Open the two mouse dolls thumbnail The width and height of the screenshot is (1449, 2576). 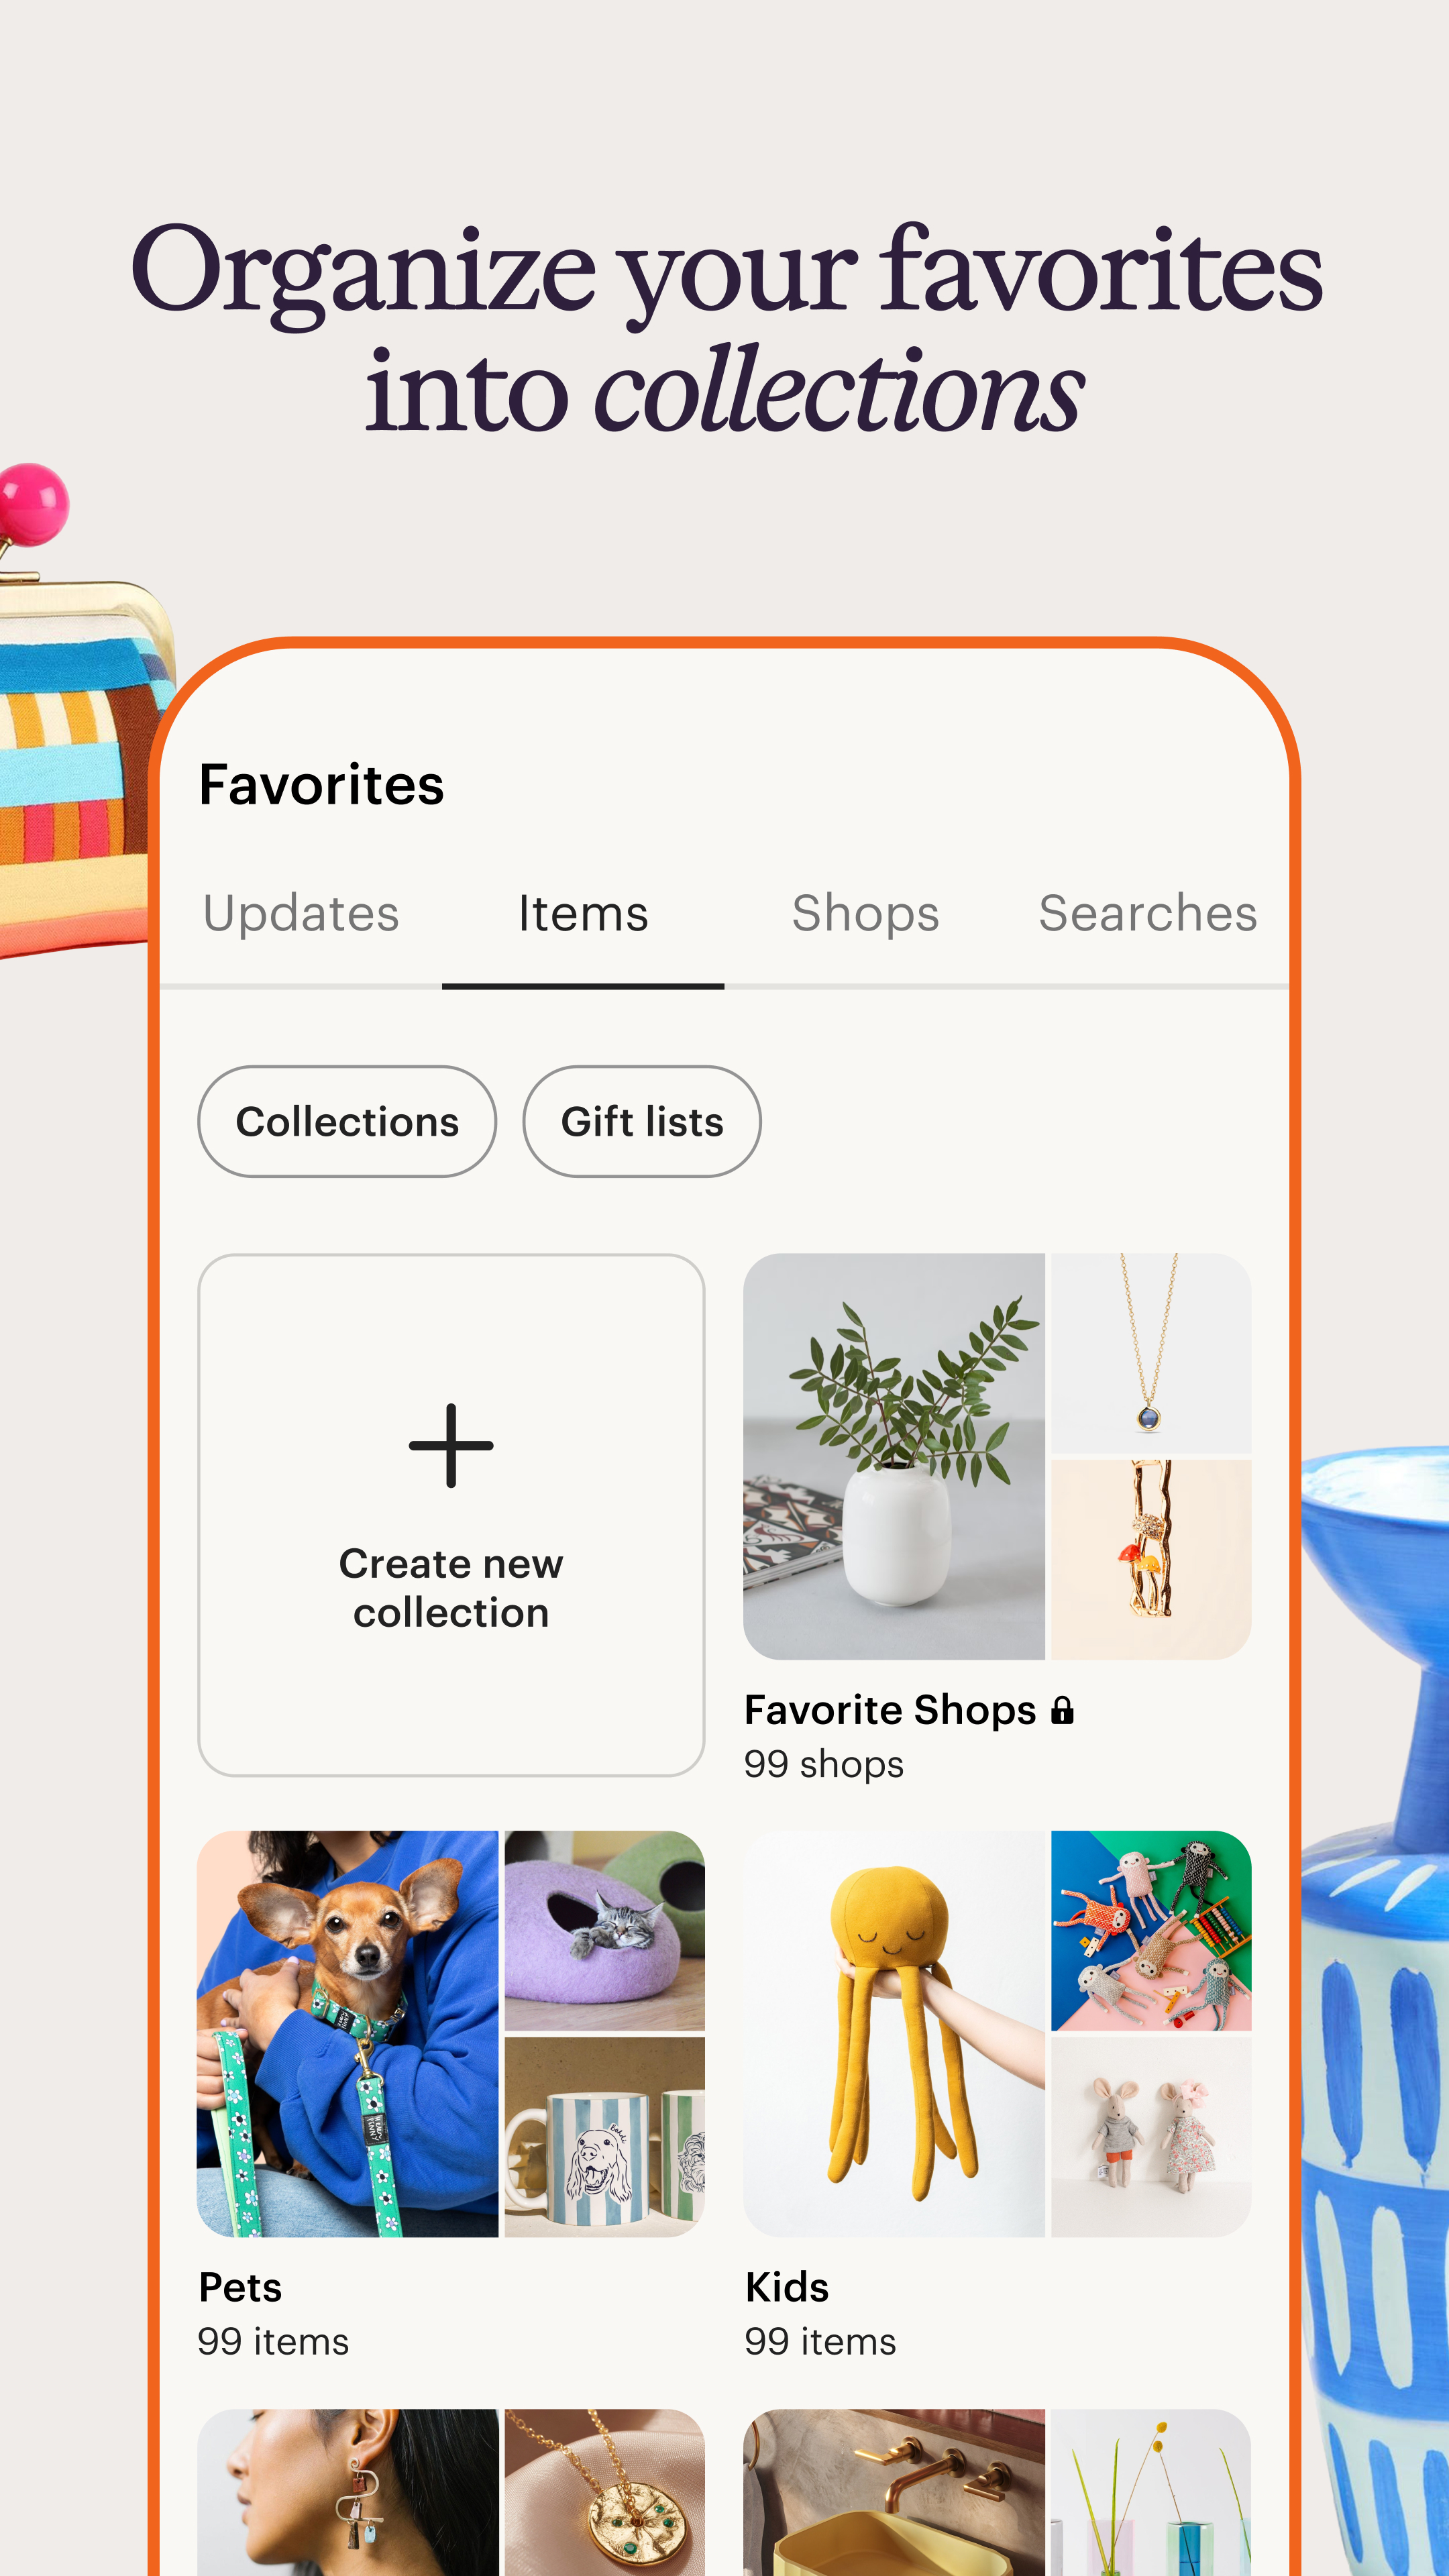[1151, 2137]
